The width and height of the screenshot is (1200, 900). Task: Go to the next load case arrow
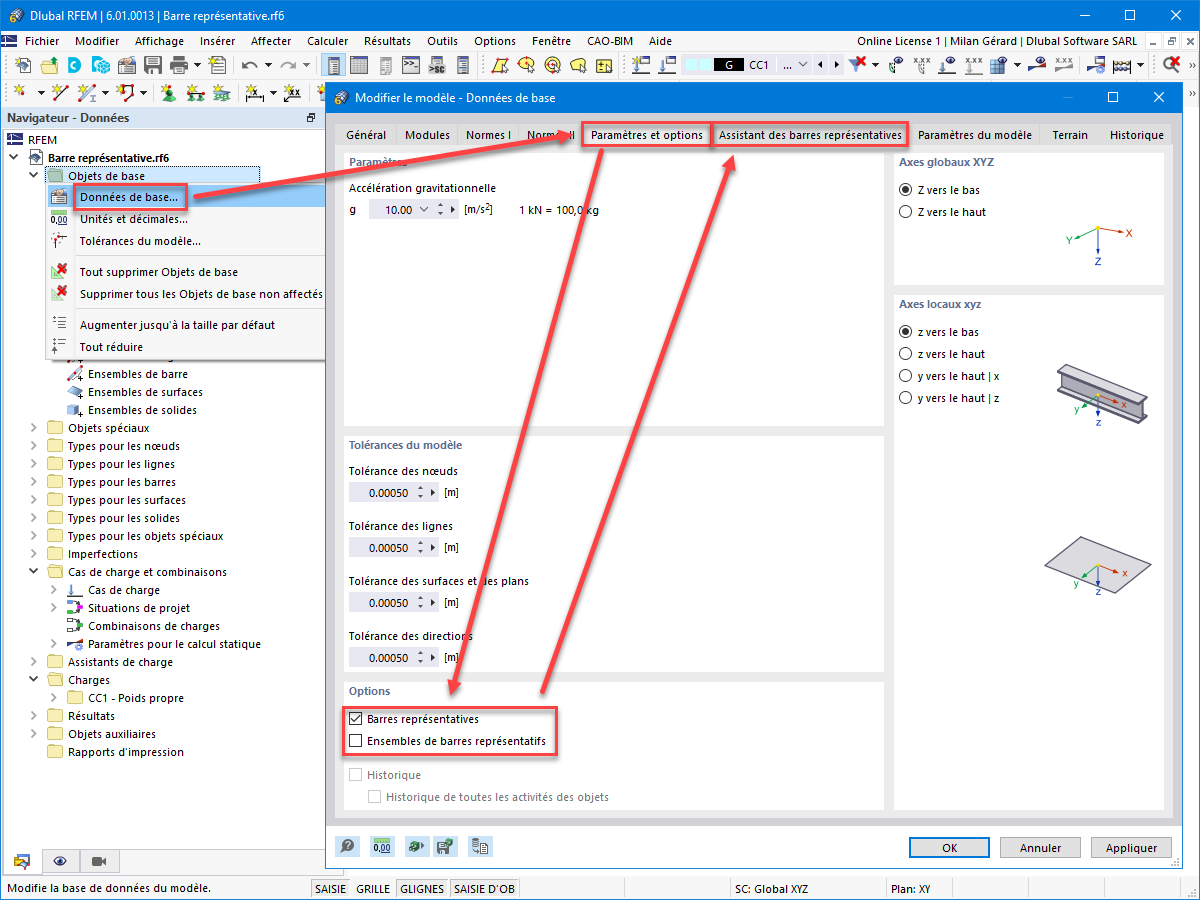tap(836, 65)
